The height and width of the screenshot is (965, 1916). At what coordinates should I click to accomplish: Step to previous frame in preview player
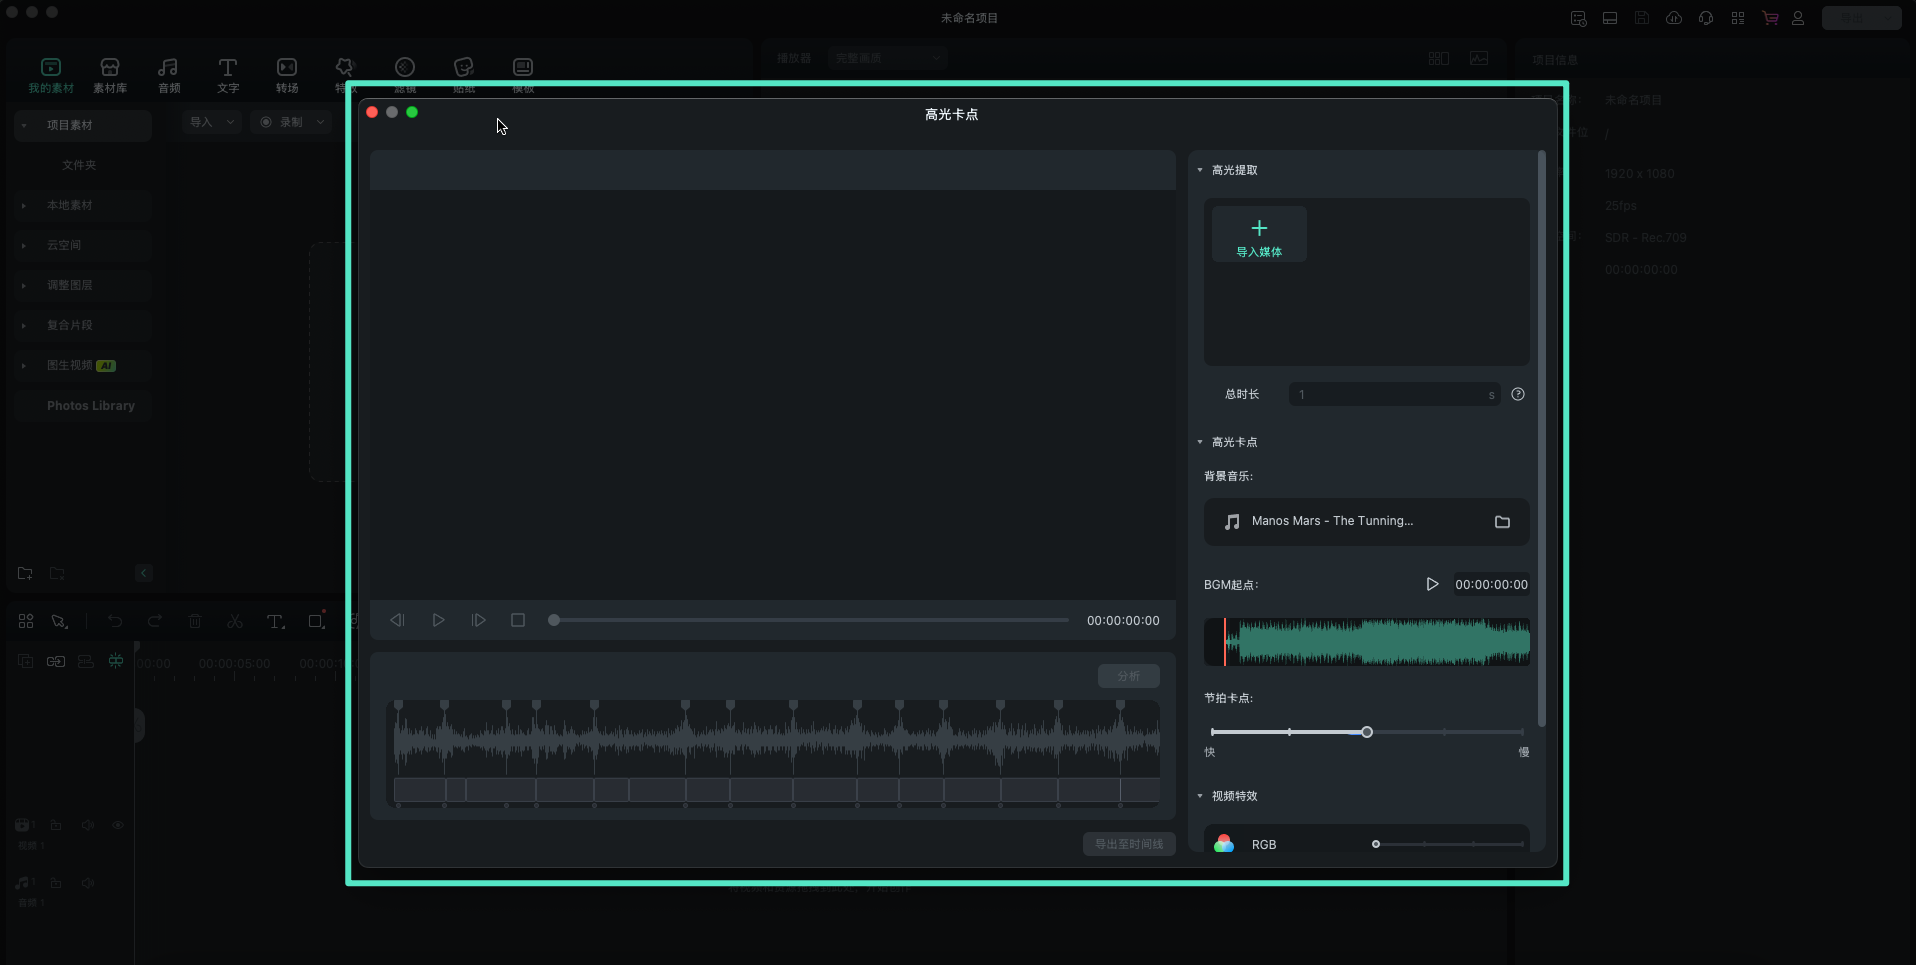click(397, 620)
